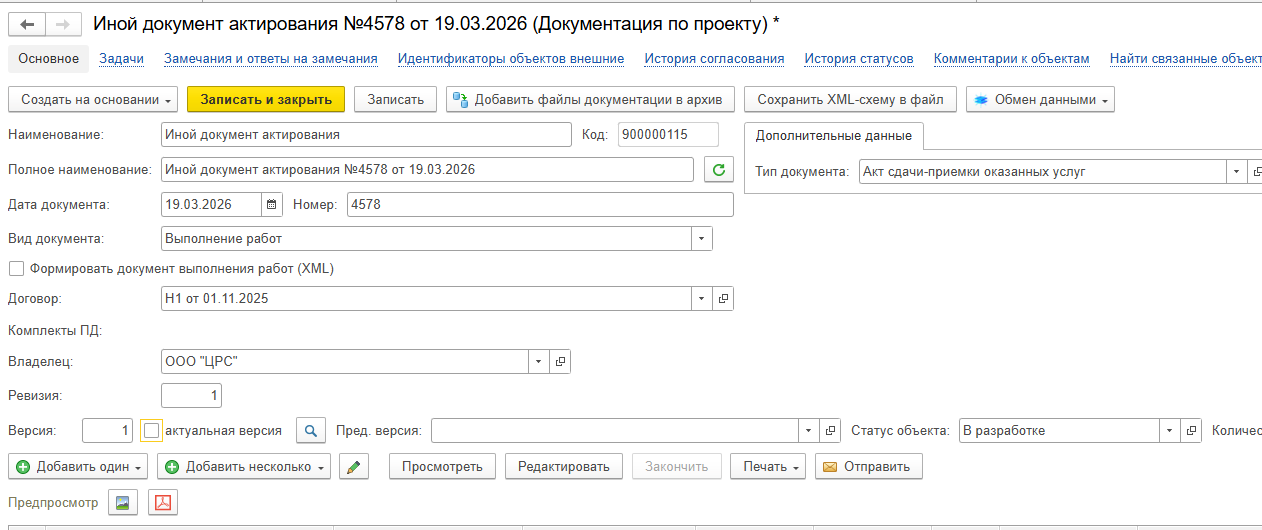Expand the Статус объекта dropdown

pyautogui.click(x=1168, y=431)
